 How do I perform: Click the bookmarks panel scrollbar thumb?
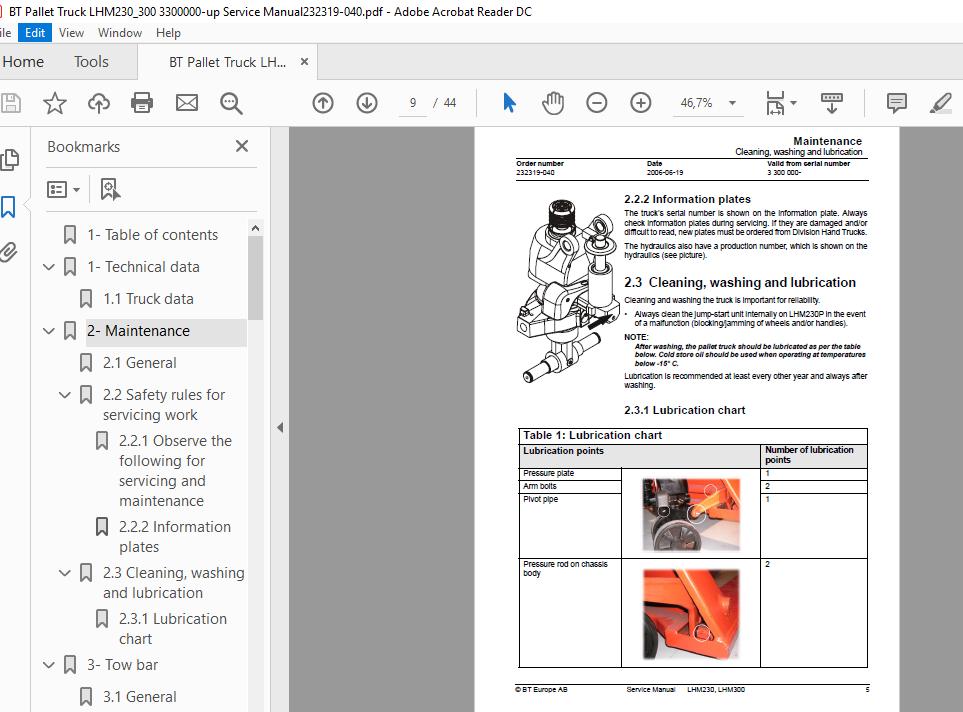255,278
